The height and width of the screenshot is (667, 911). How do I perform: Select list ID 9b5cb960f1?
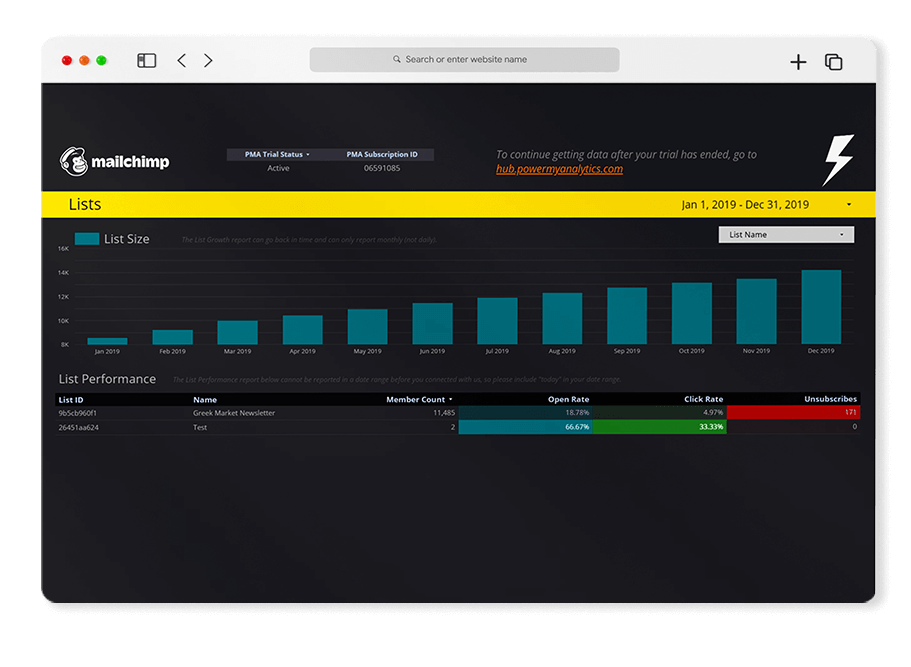[77, 413]
